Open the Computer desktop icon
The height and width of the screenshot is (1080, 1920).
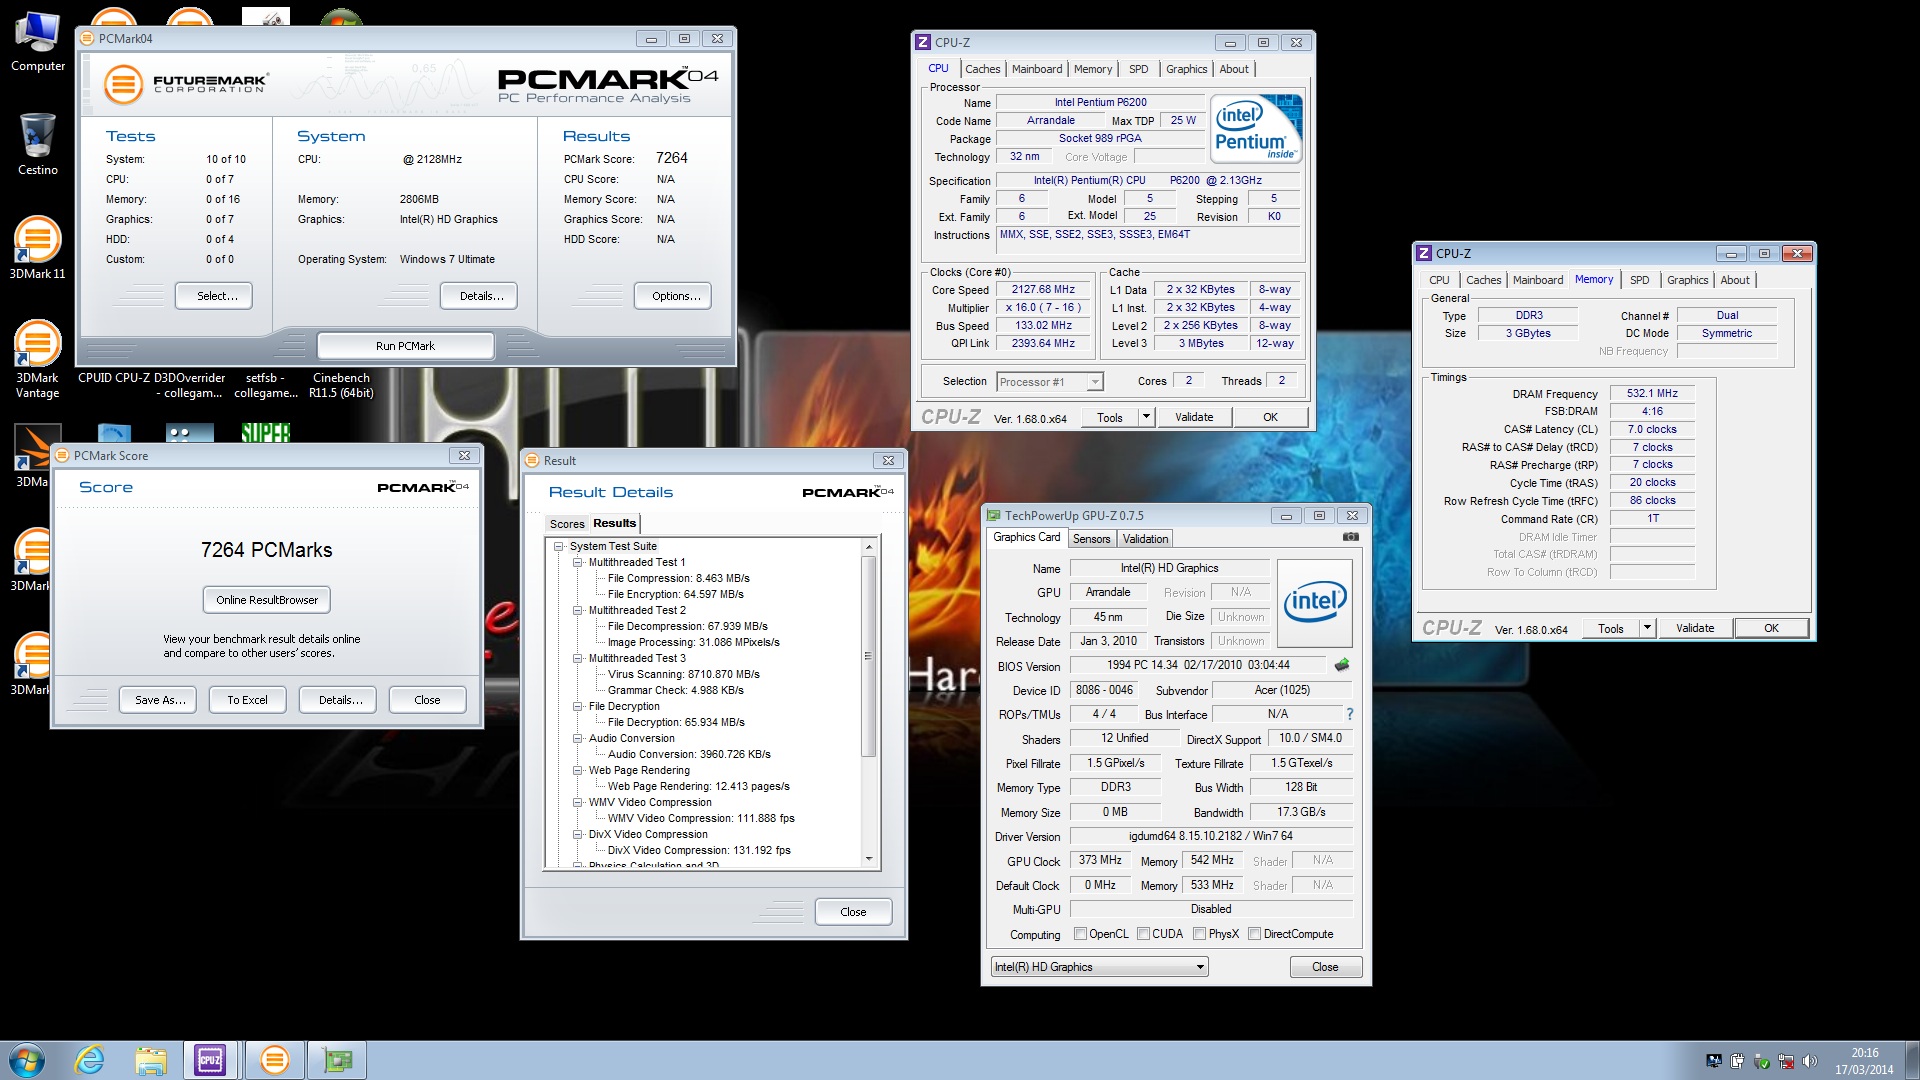[x=38, y=42]
